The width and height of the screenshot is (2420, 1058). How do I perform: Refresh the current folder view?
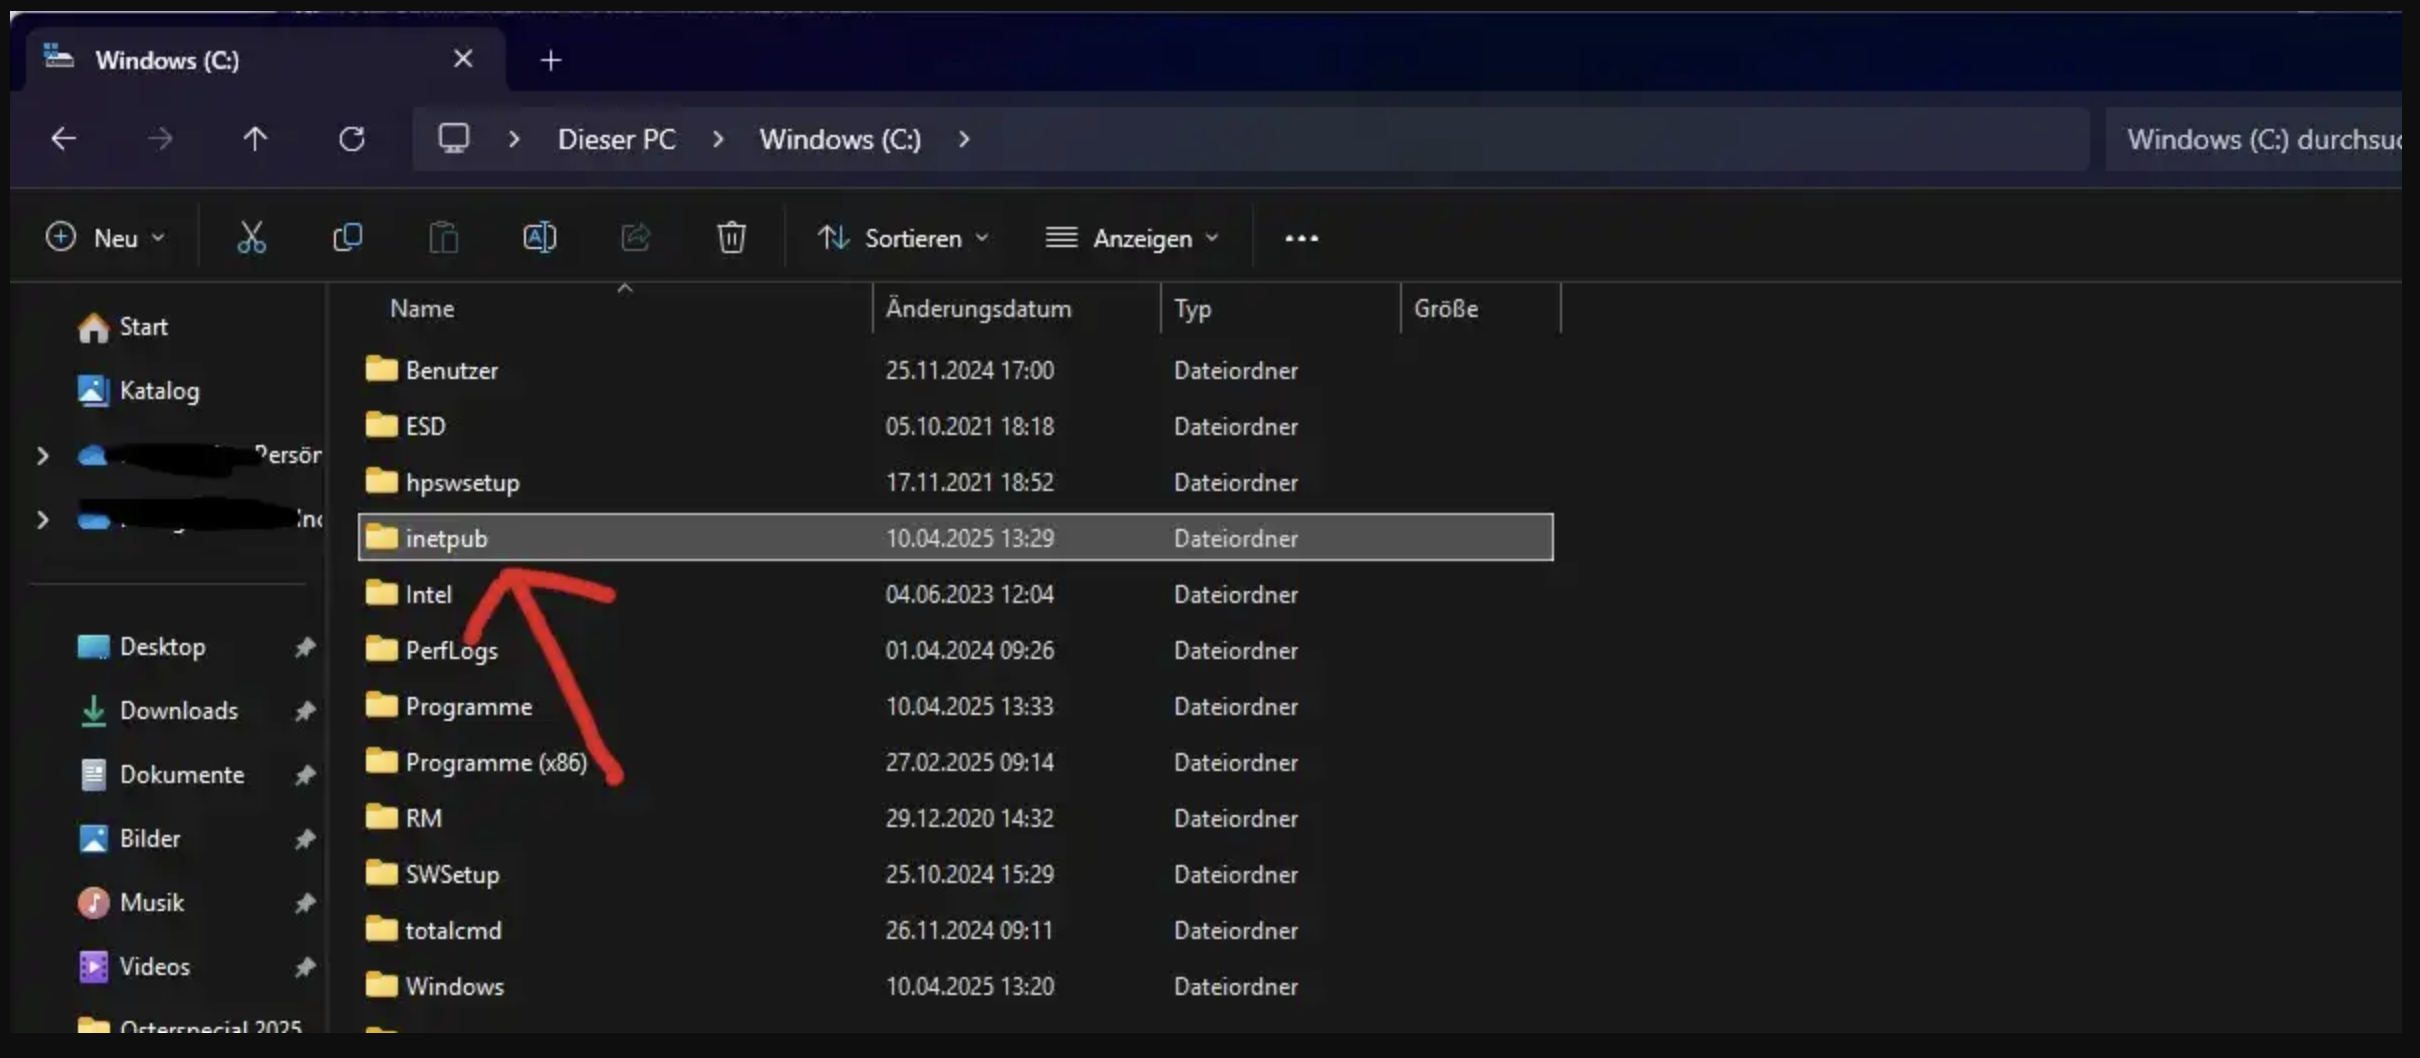(352, 138)
